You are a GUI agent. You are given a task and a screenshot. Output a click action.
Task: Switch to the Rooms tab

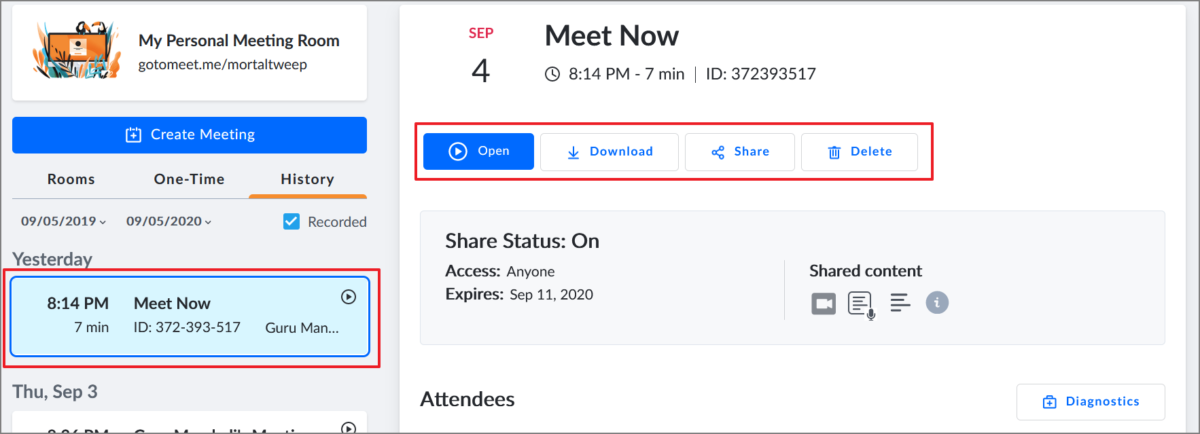(71, 180)
